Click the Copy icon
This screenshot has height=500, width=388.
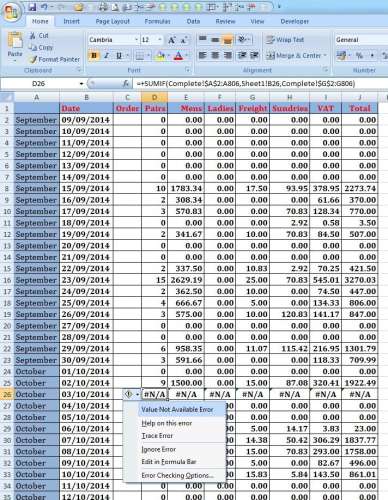click(33, 47)
